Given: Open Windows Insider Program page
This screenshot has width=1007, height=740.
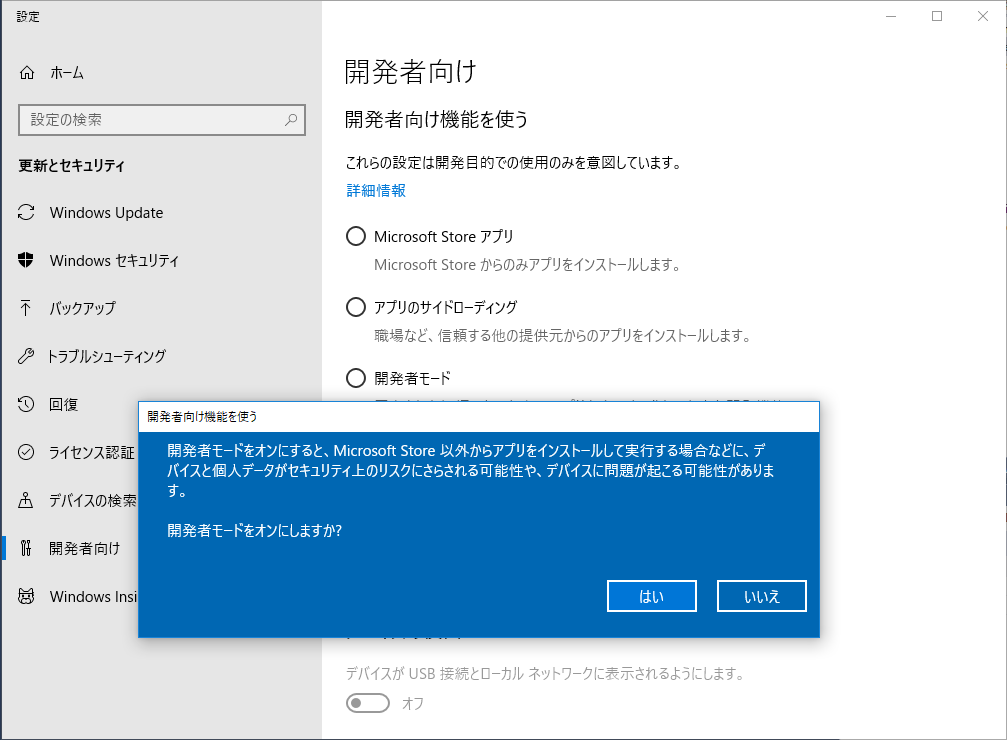Looking at the screenshot, I should (94, 596).
